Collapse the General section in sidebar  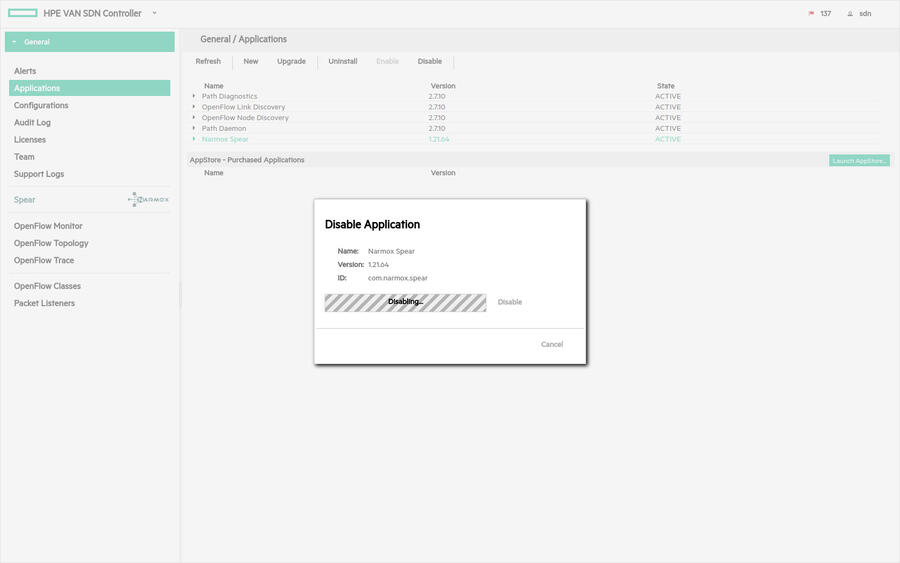[x=14, y=42]
